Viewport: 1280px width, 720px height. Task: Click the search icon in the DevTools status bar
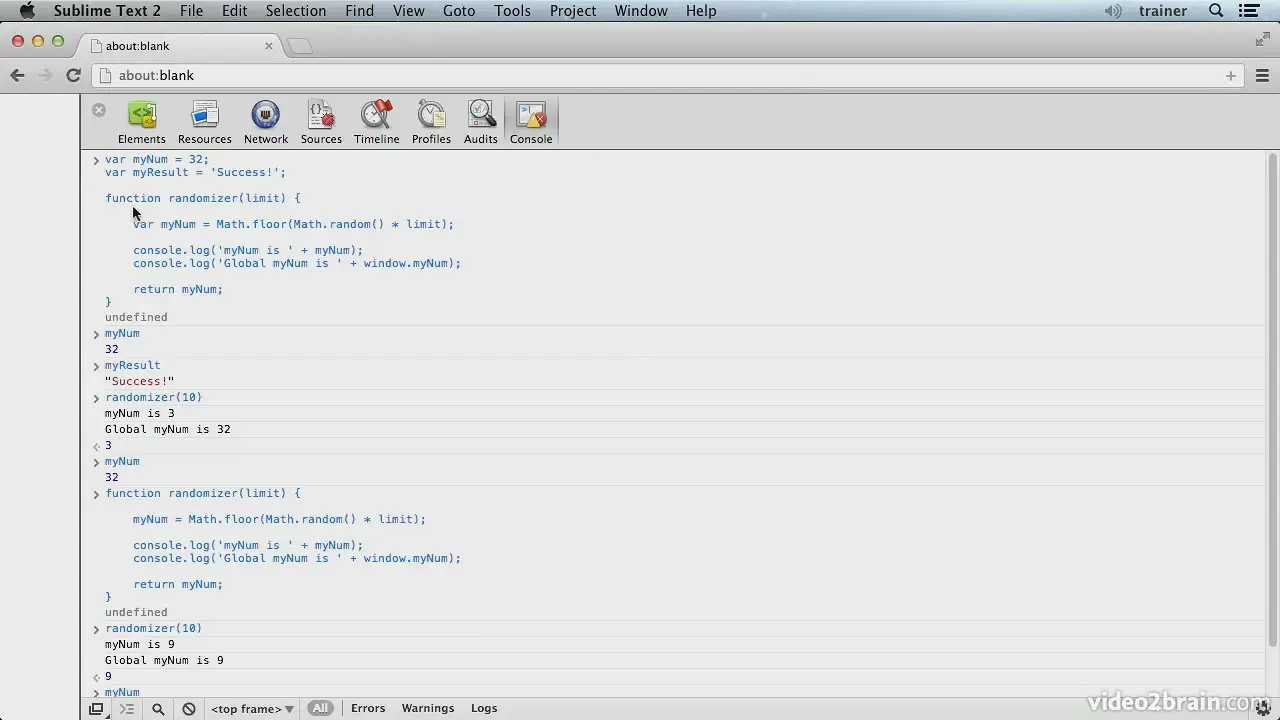(x=158, y=709)
